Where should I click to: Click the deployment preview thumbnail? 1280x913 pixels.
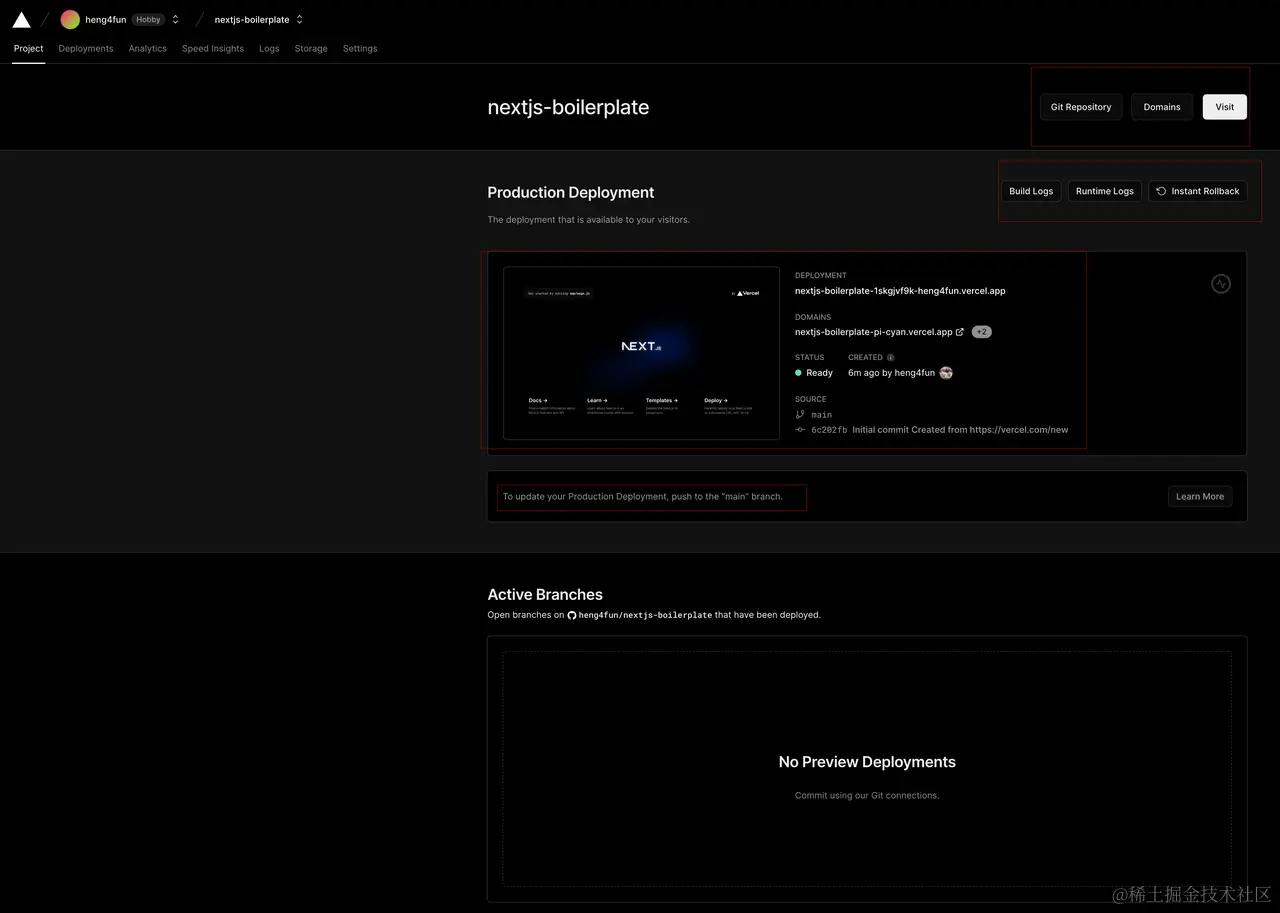(641, 353)
